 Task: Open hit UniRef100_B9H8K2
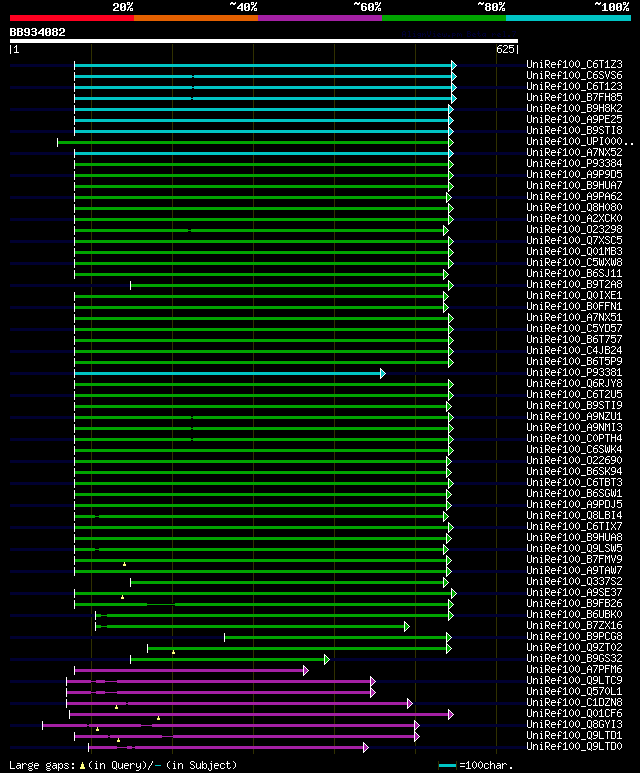tap(574, 108)
